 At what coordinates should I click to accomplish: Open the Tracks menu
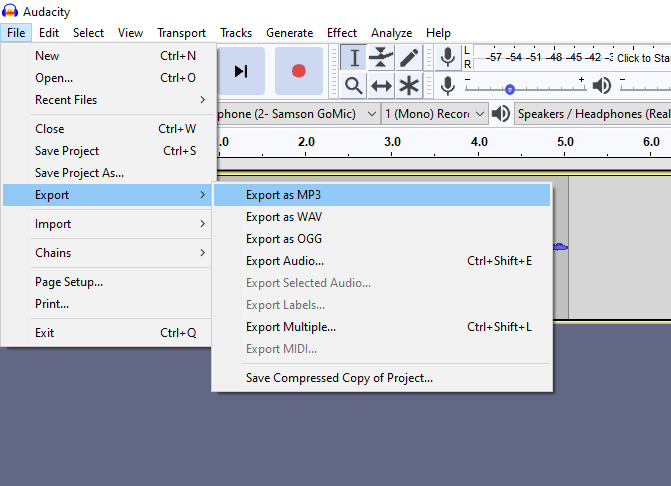[x=236, y=33]
